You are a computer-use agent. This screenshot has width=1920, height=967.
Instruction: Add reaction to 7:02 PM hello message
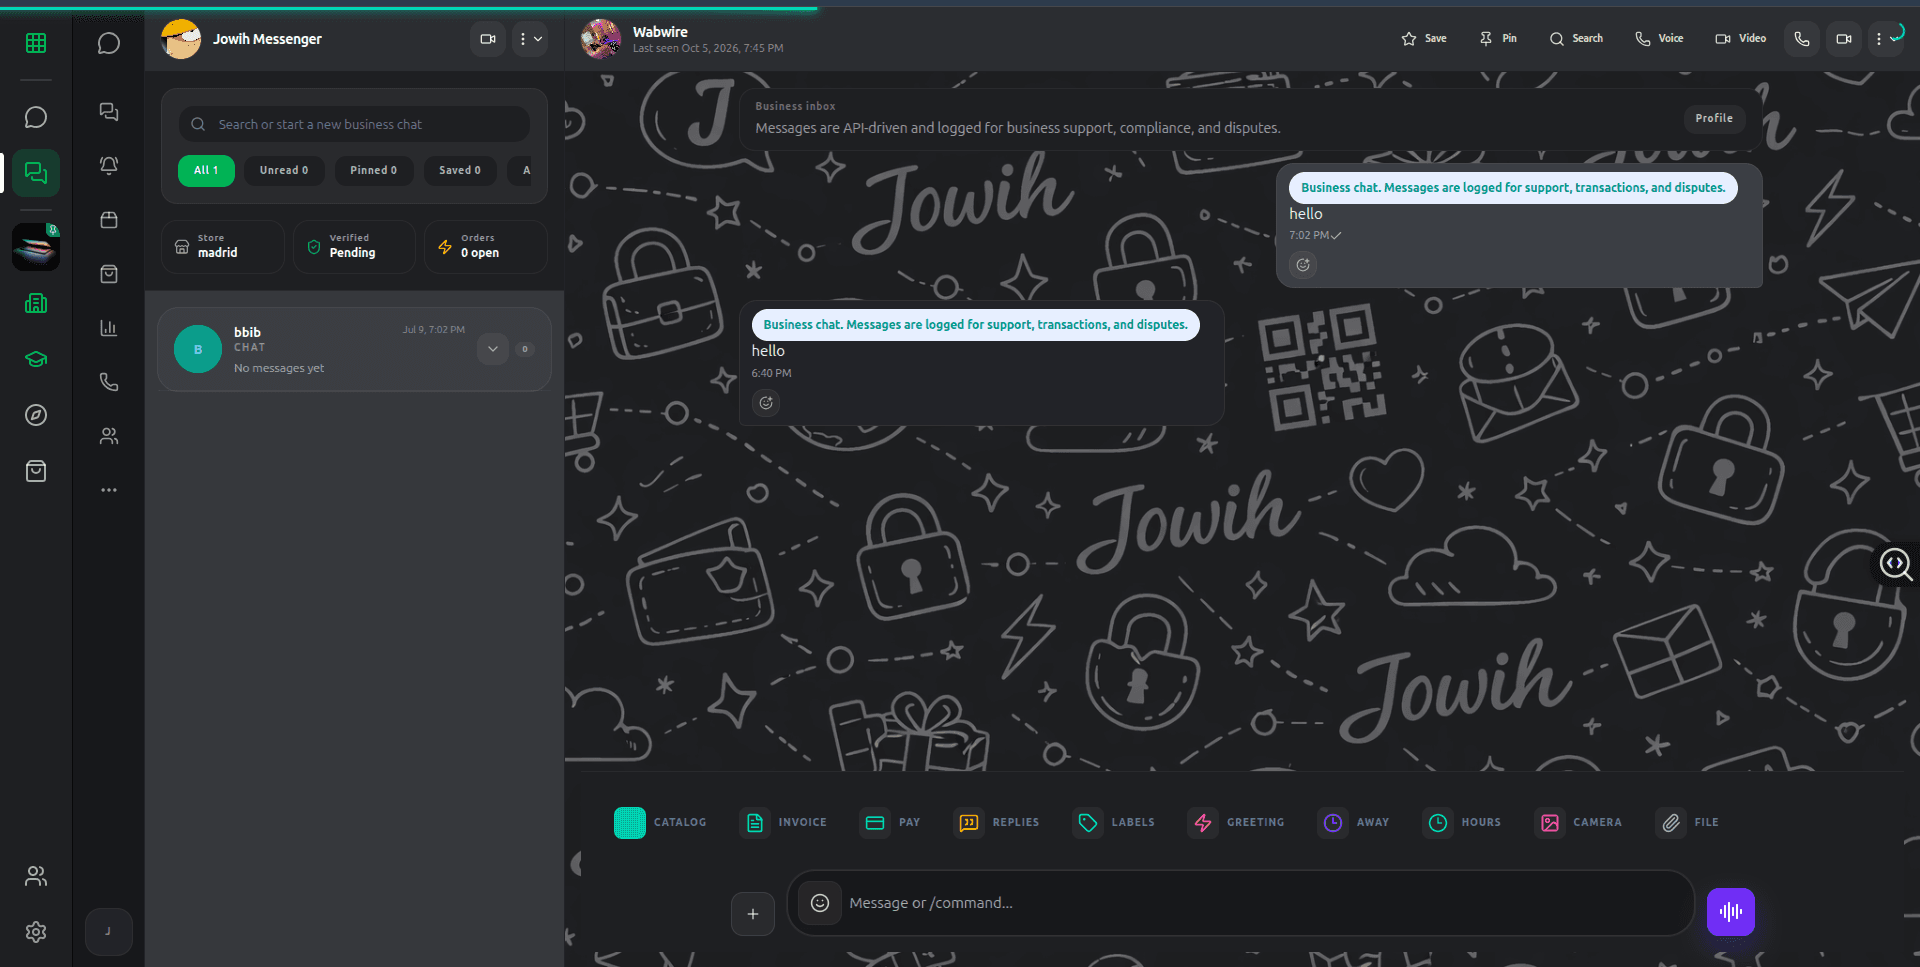coord(1303,265)
